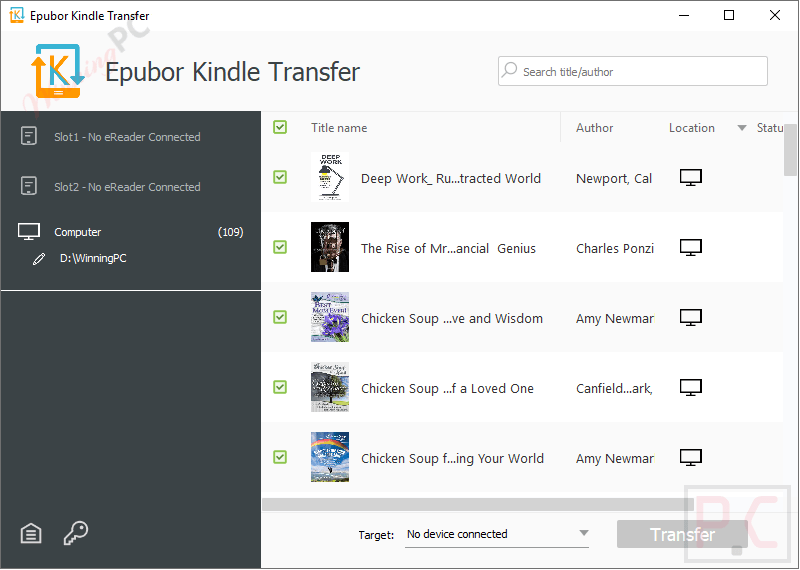Screen dimensions: 800x570
Task: Click location icon for Chicken Soup f...ing Your World
Action: click(691, 457)
